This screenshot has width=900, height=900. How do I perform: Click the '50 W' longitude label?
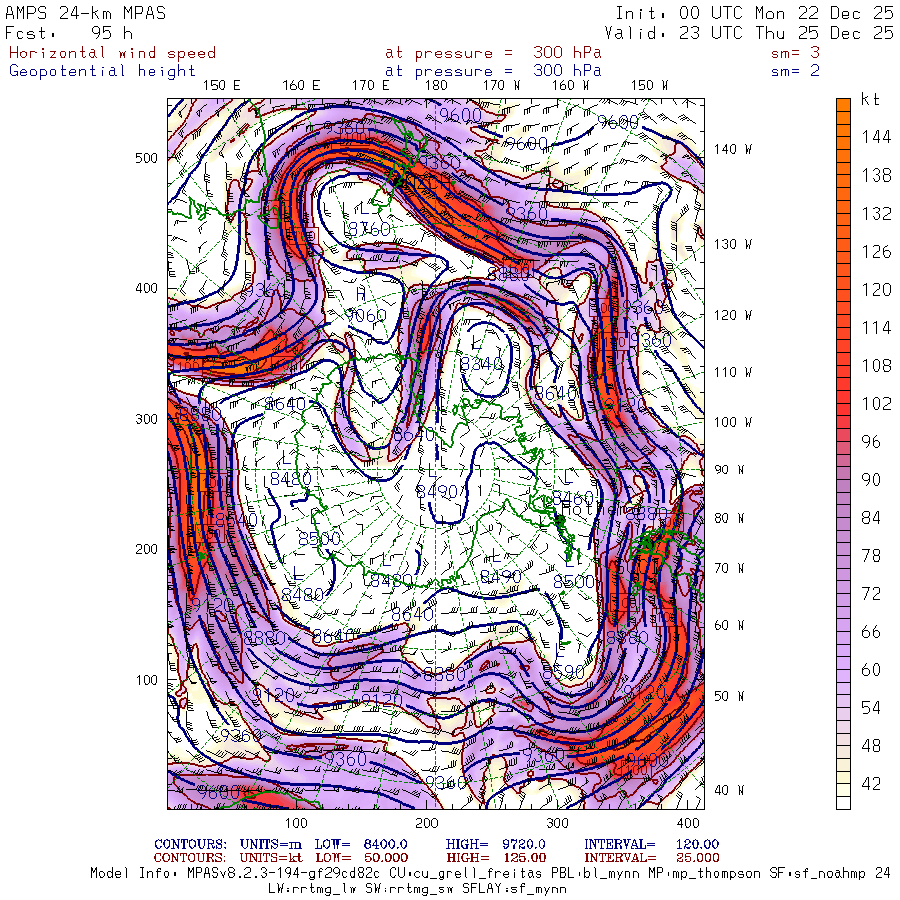(x=730, y=696)
